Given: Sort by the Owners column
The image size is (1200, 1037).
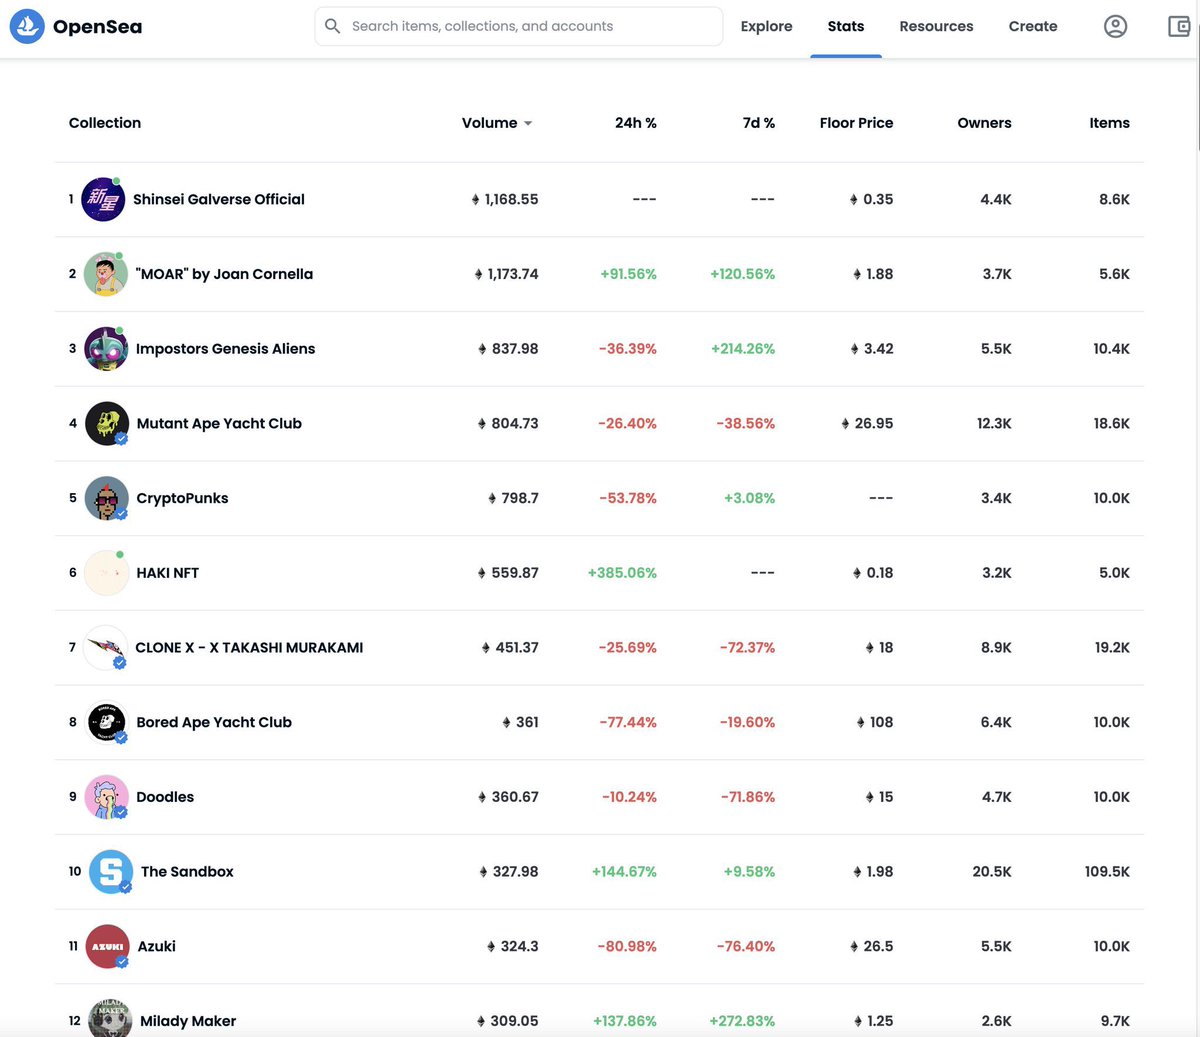Looking at the screenshot, I should pos(984,123).
